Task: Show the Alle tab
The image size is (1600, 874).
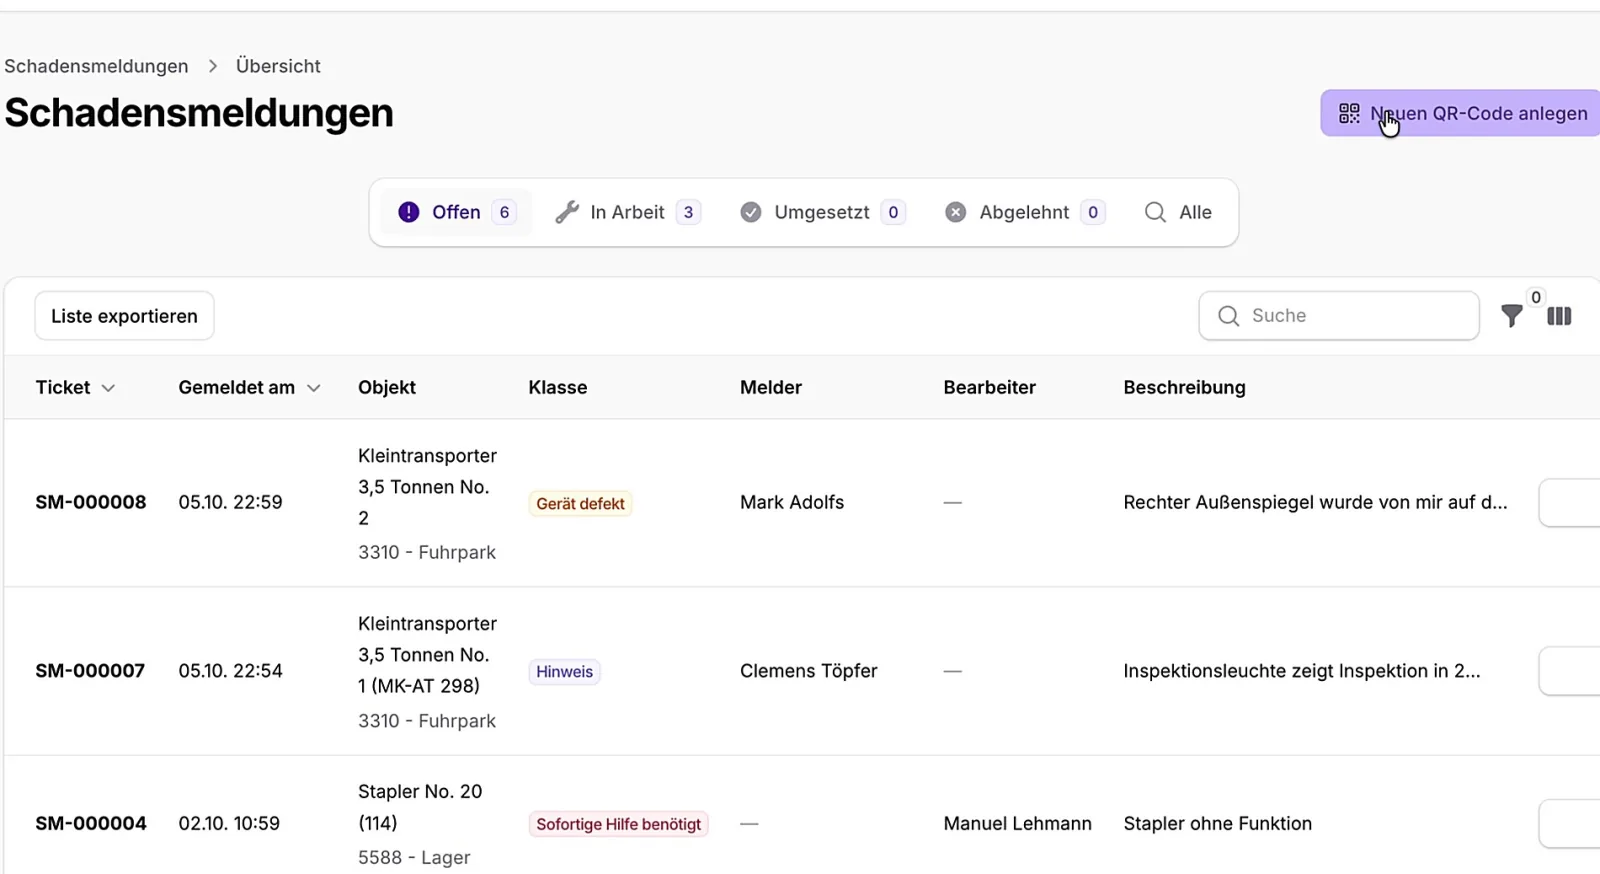Action: click(x=1178, y=212)
